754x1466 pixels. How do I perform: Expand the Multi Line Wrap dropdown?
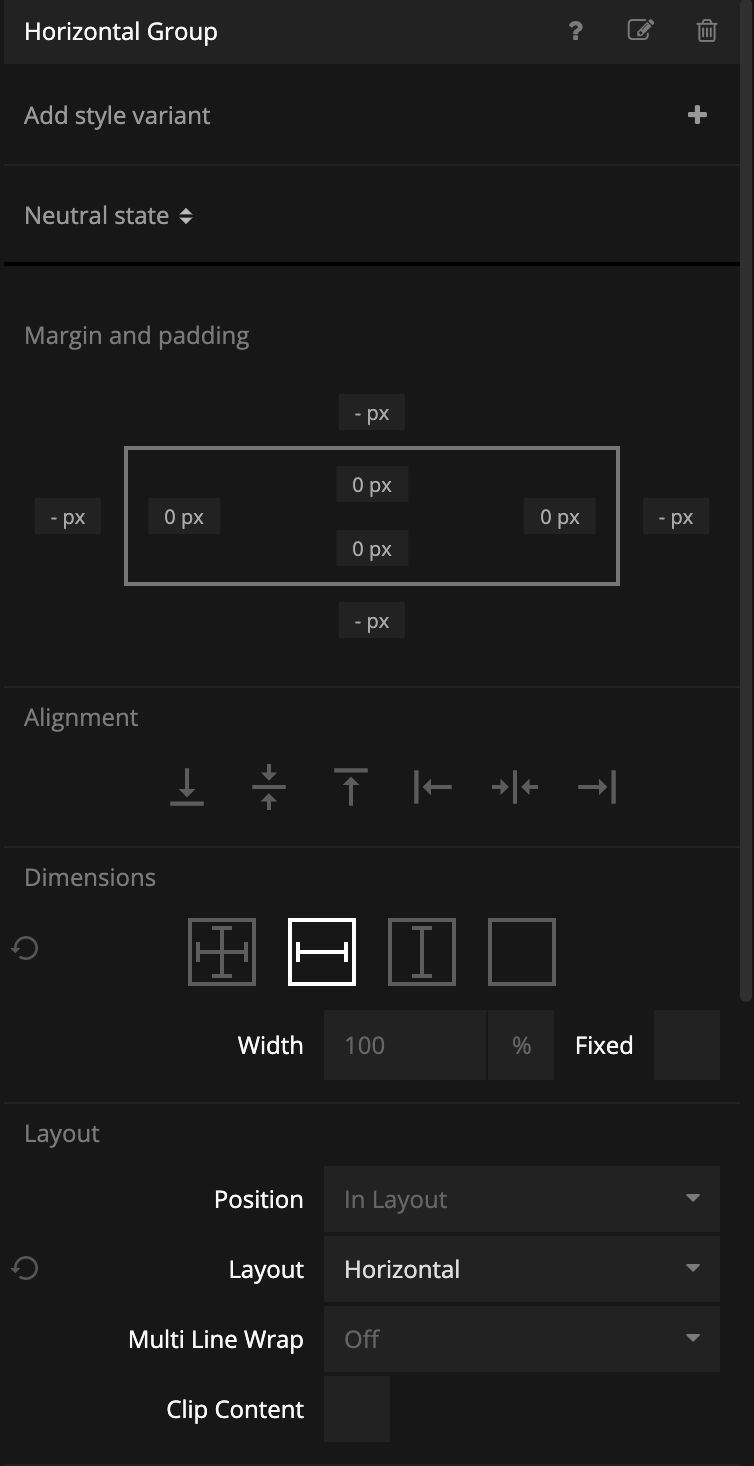pos(521,1339)
